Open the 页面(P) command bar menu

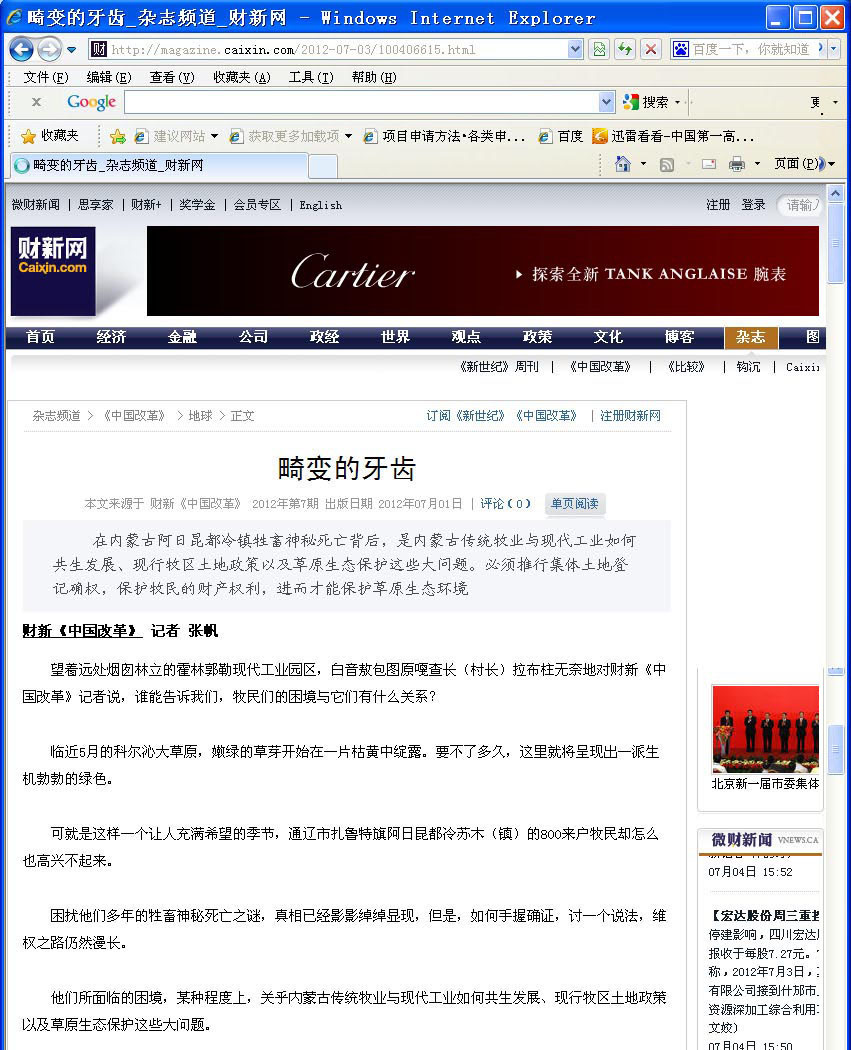pyautogui.click(x=803, y=164)
